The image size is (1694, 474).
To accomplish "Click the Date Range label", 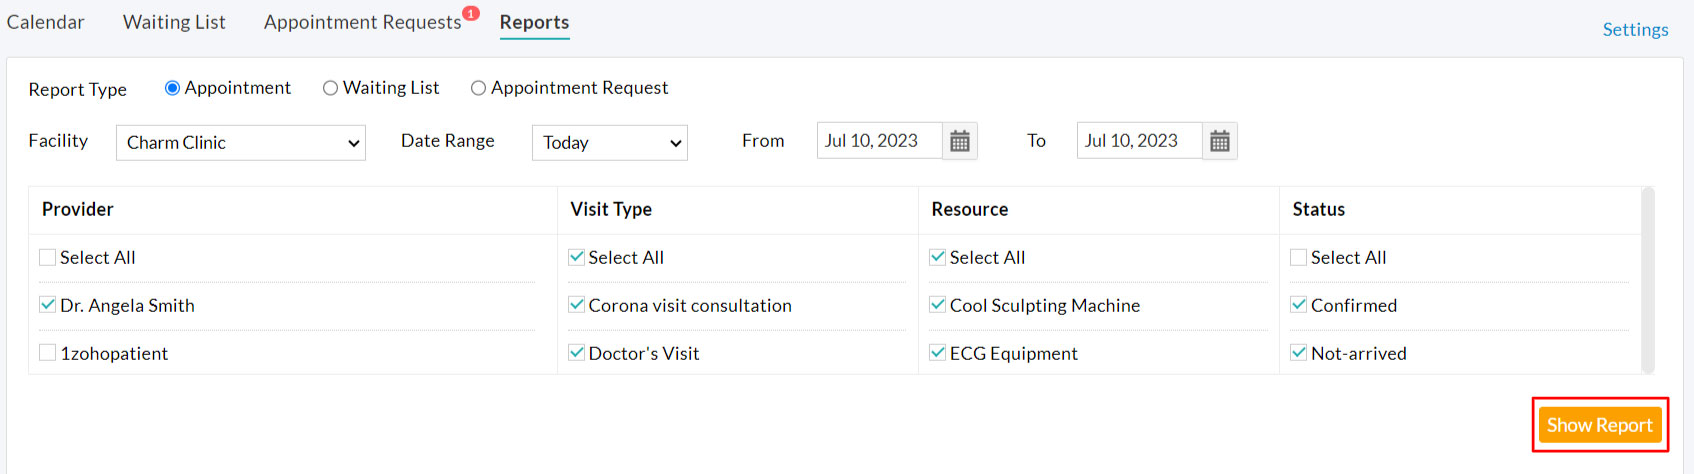I will point(448,141).
